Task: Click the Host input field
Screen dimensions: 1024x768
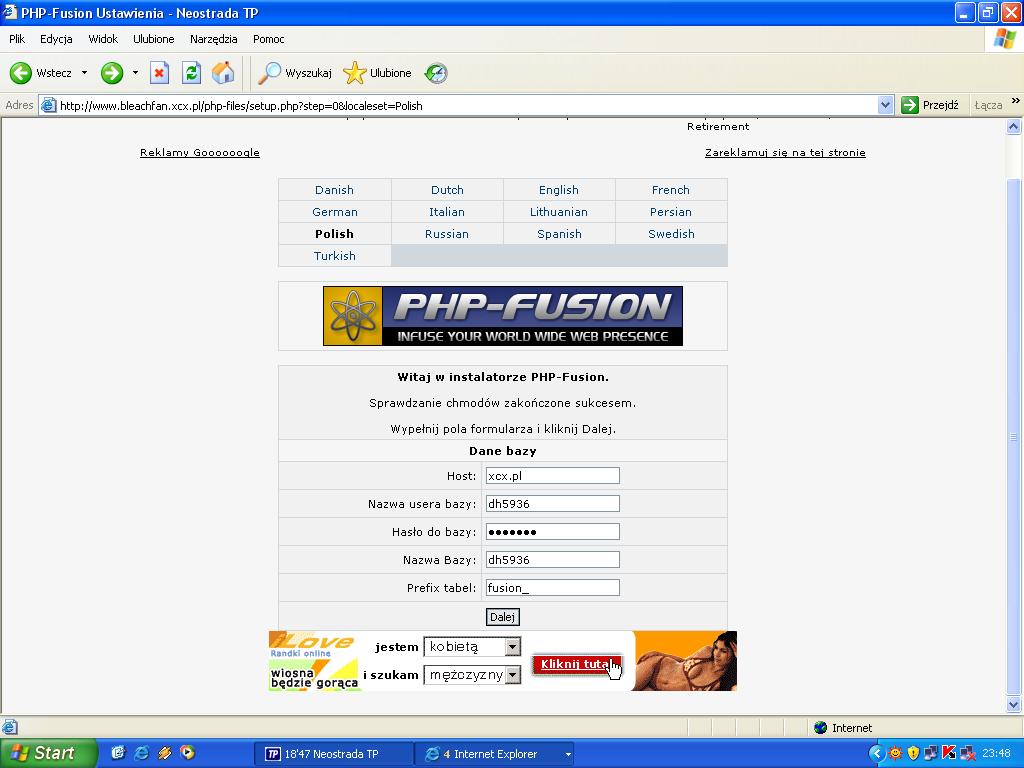Action: pyautogui.click(x=552, y=475)
